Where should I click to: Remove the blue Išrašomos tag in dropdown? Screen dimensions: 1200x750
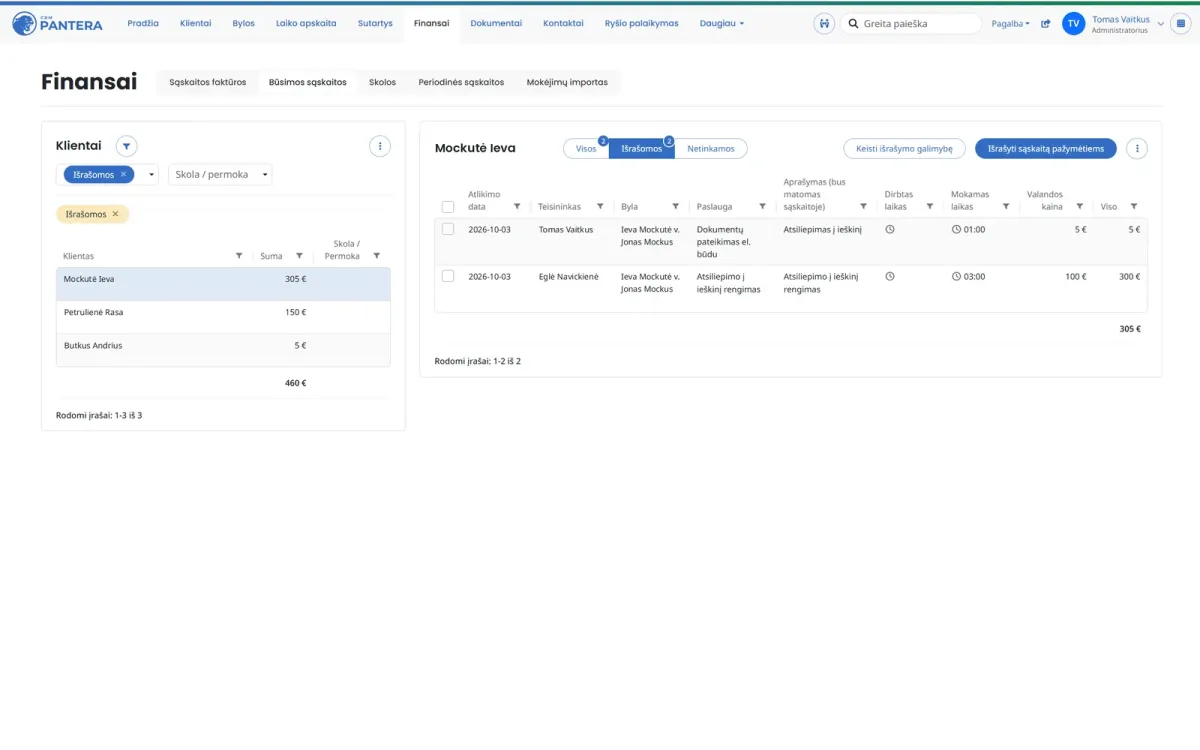(123, 174)
